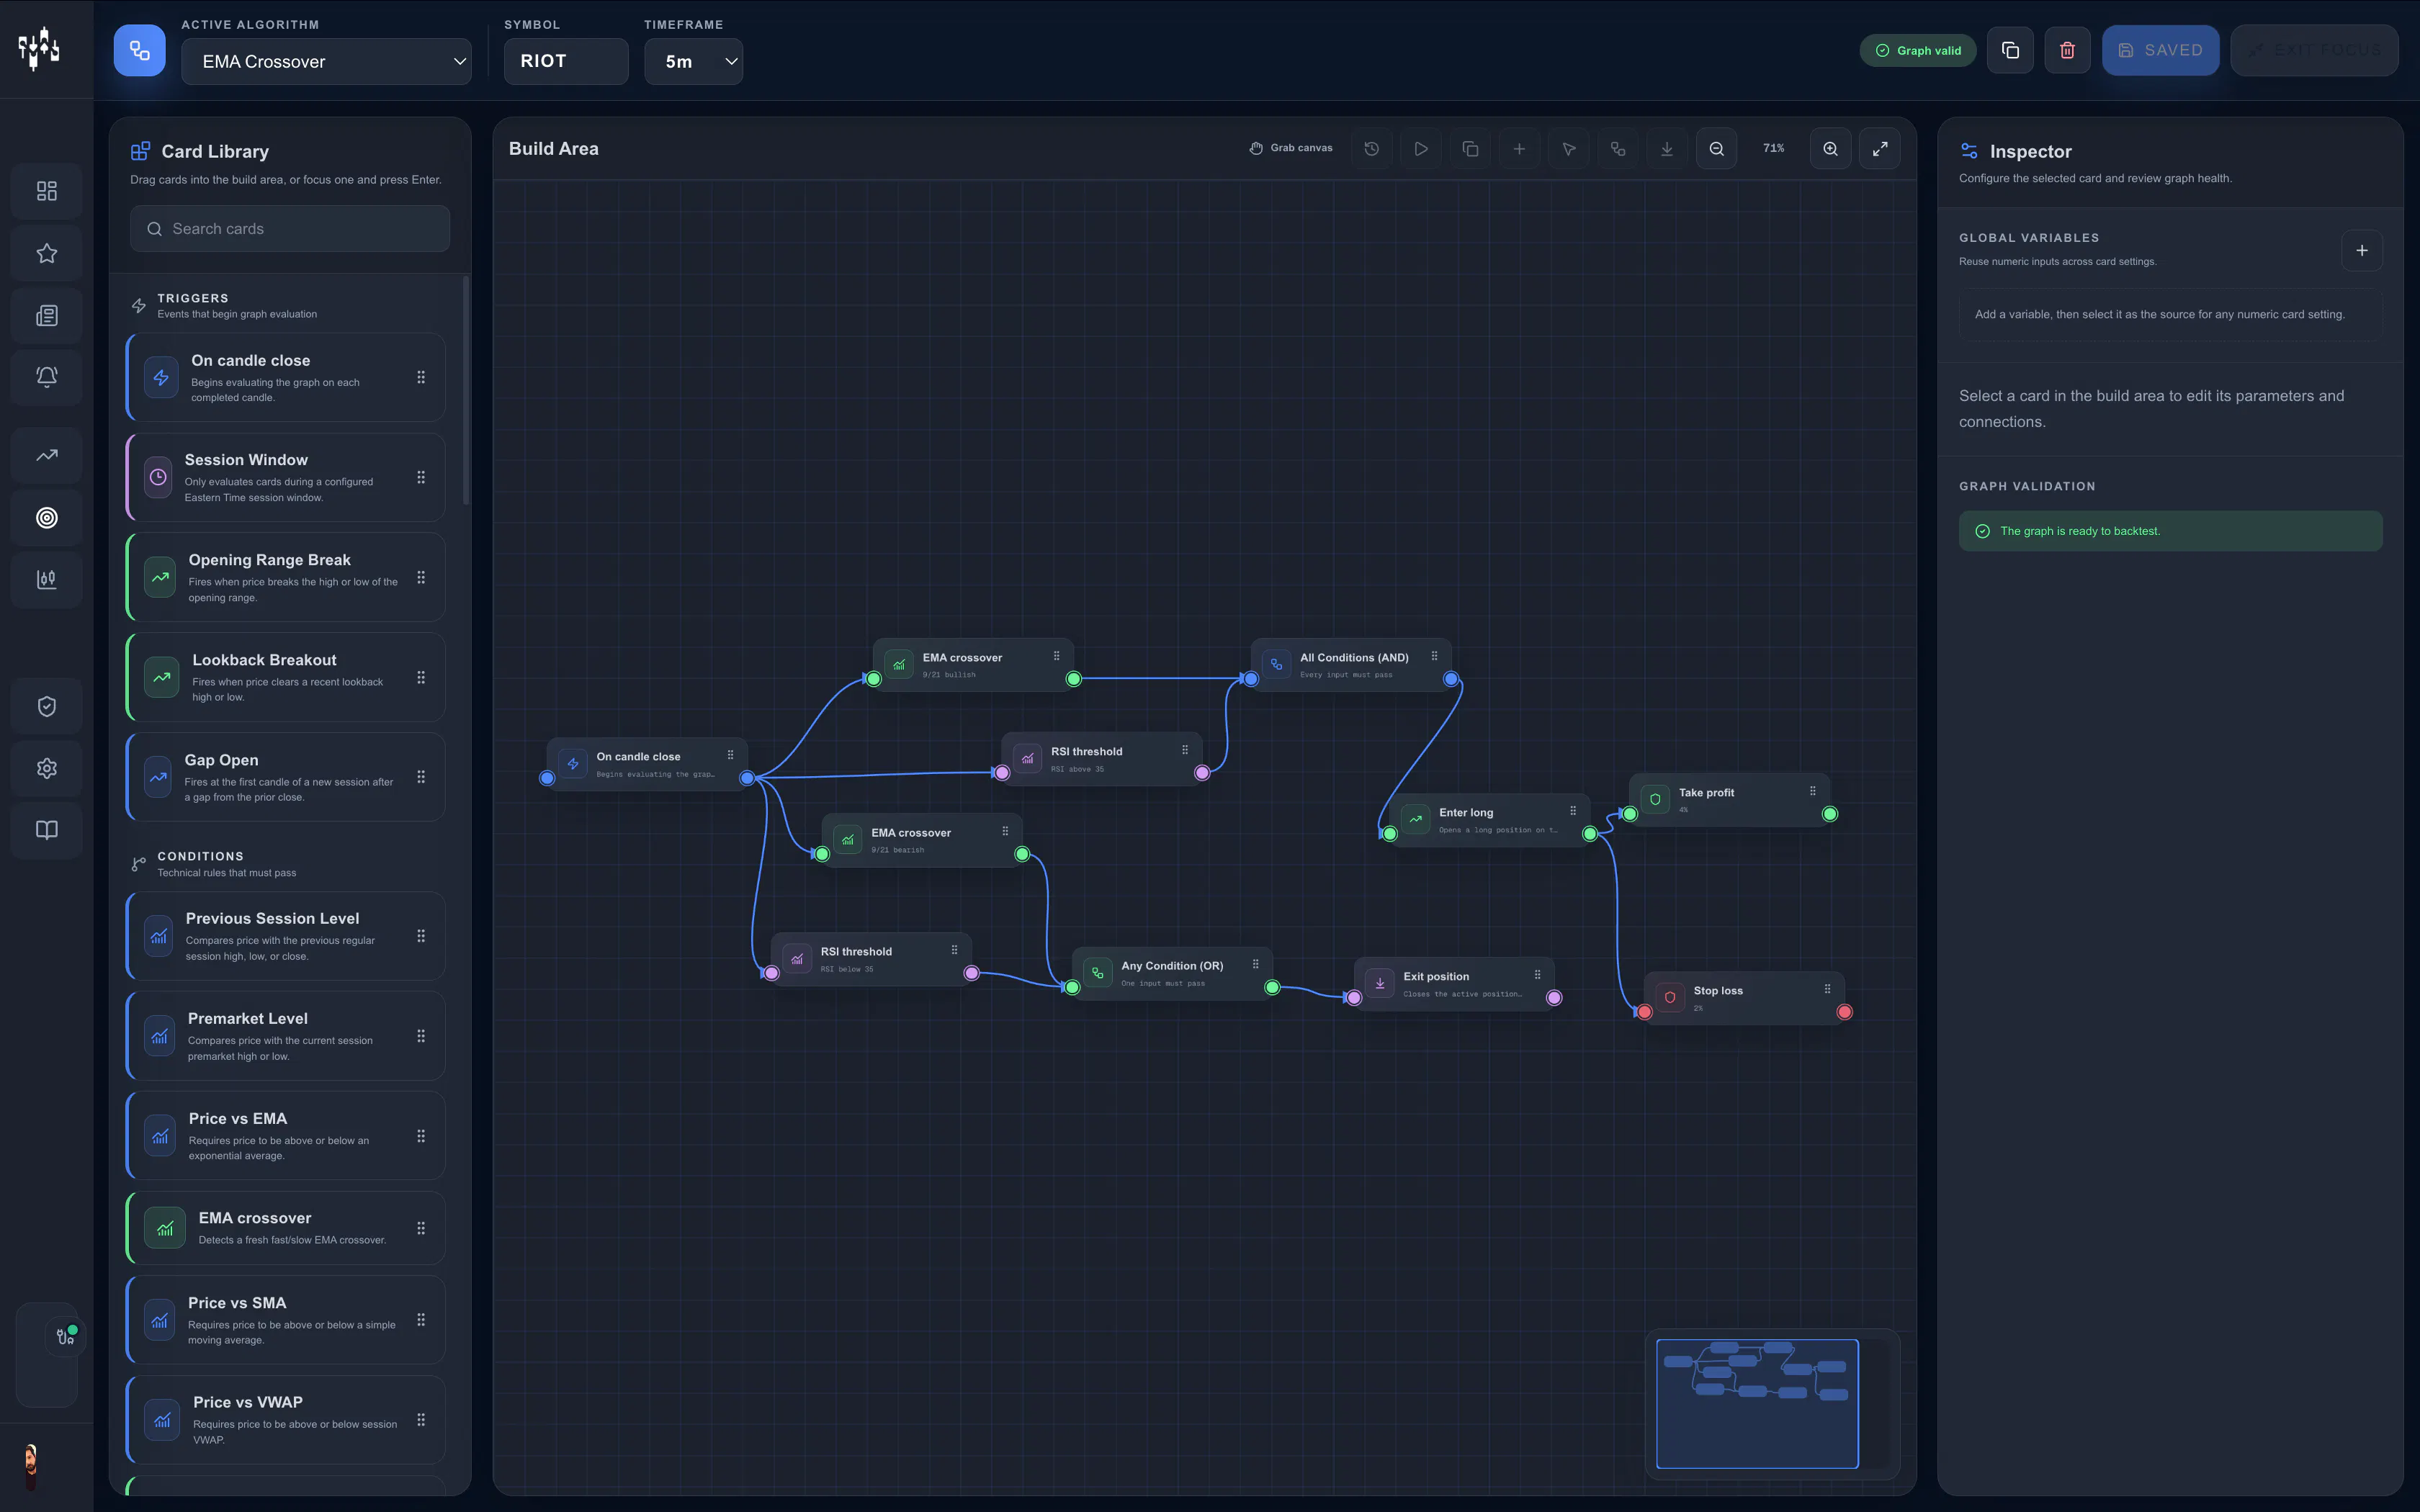This screenshot has height=1512, width=2420.
Task: Open the shield check icon in sidebar
Action: (x=47, y=707)
